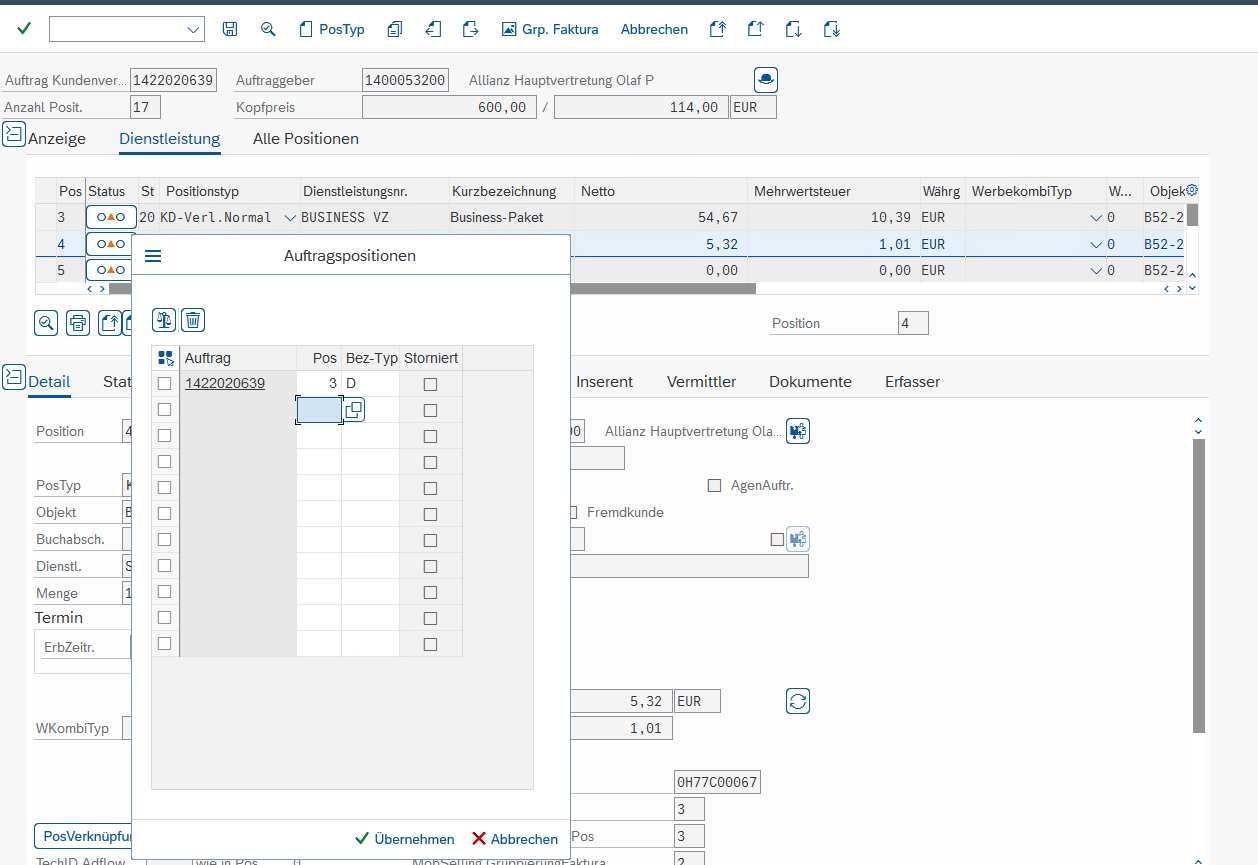Collapse the upper tab strip panel icon
Viewport: 1258px width, 865px height.
pyautogui.click(x=14, y=134)
